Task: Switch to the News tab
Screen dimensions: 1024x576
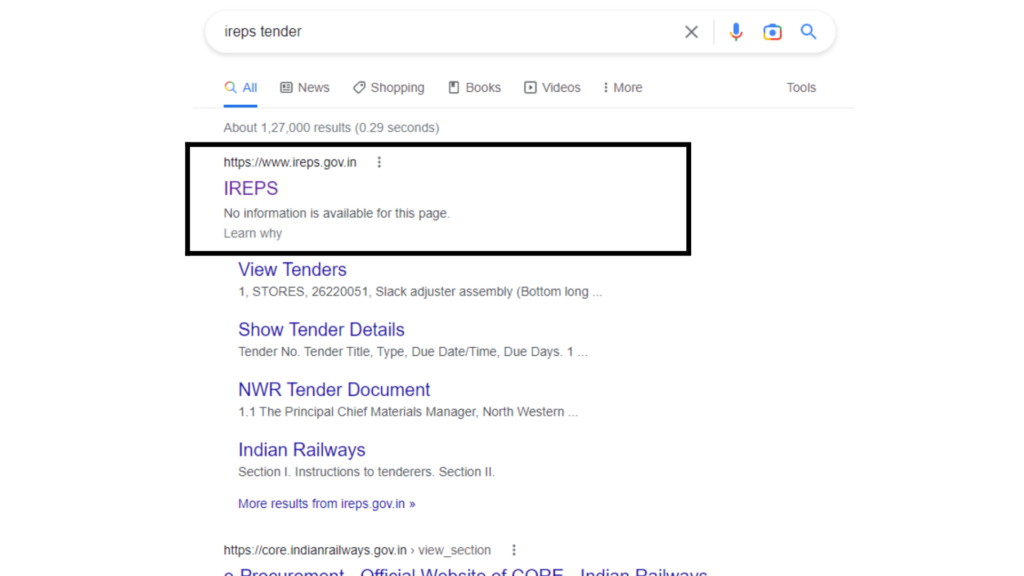Action: pos(304,88)
